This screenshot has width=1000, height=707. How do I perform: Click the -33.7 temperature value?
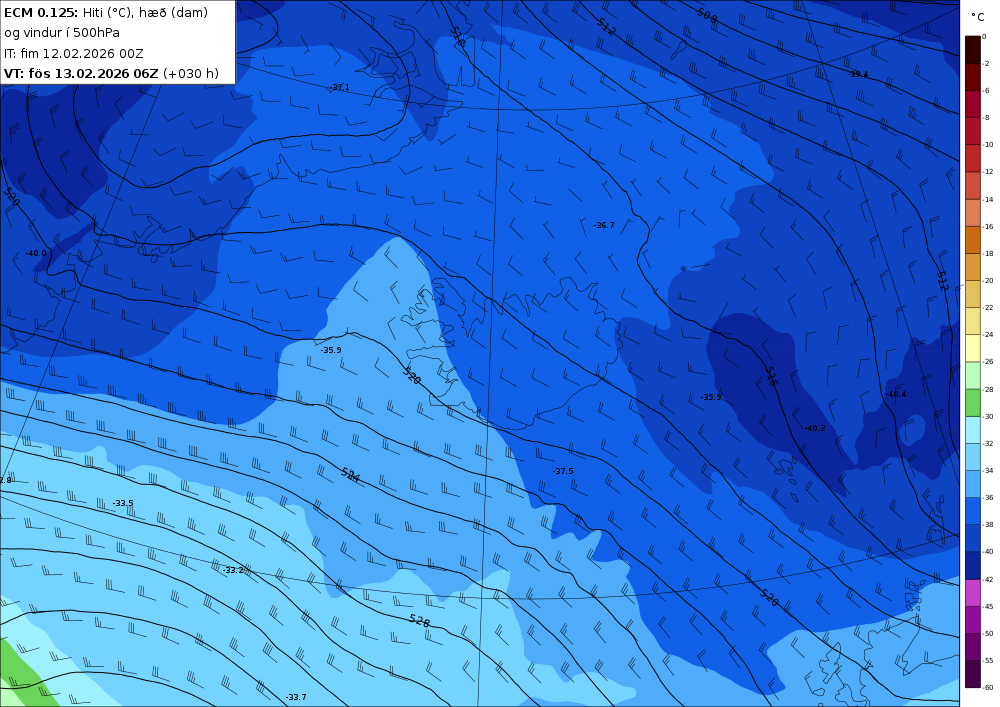[296, 697]
